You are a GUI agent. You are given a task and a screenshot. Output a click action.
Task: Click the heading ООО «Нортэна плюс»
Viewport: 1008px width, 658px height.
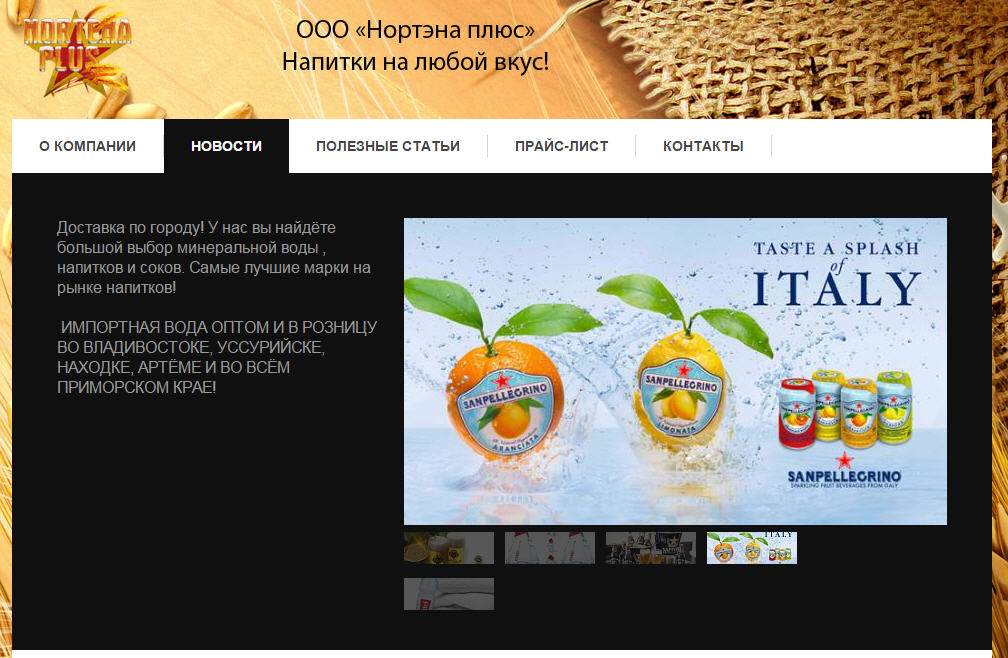pos(415,30)
